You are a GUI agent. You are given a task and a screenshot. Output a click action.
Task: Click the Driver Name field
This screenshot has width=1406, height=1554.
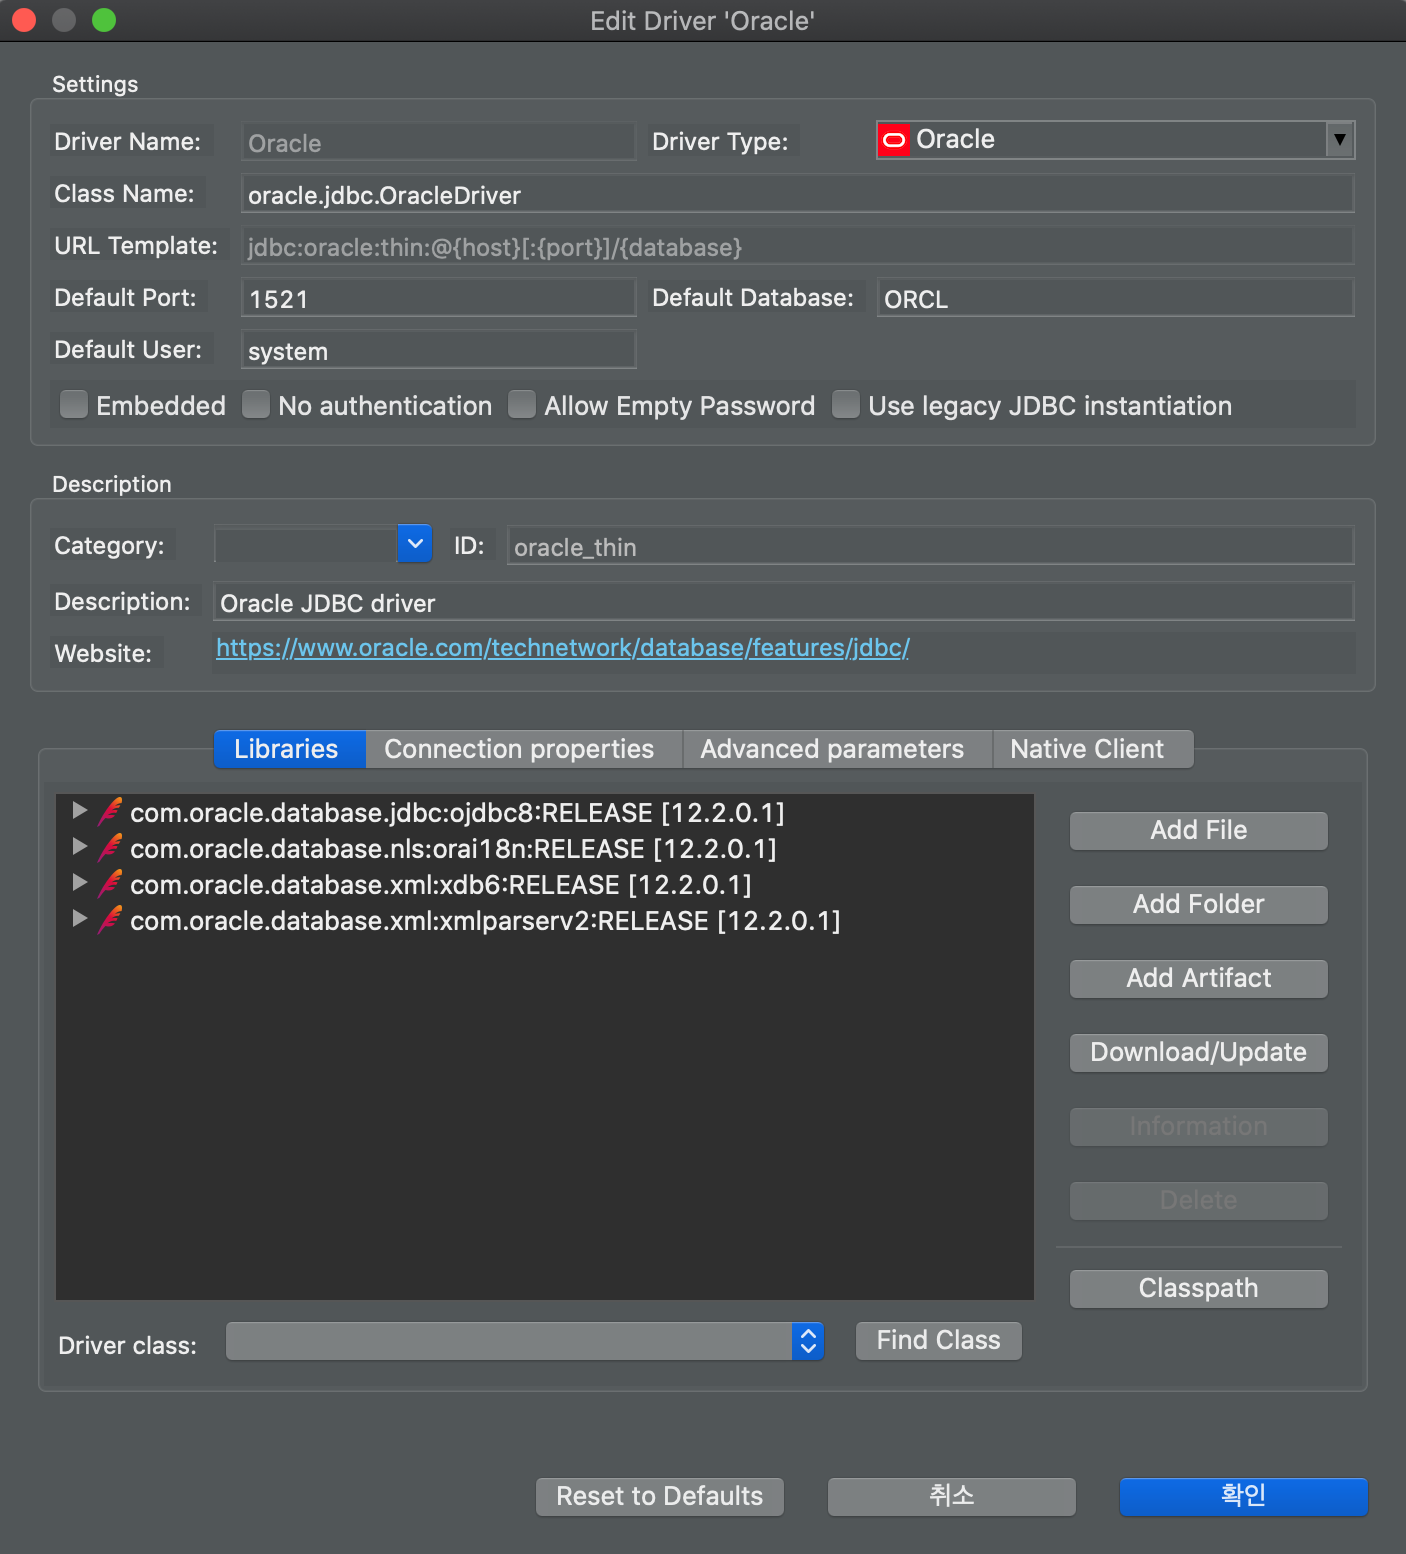click(x=438, y=142)
